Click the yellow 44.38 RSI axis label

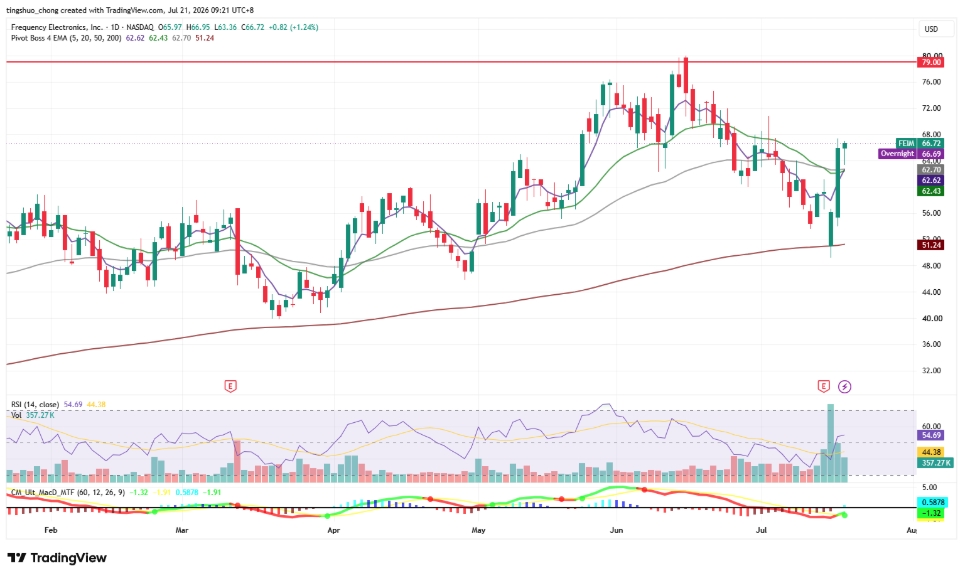click(930, 452)
